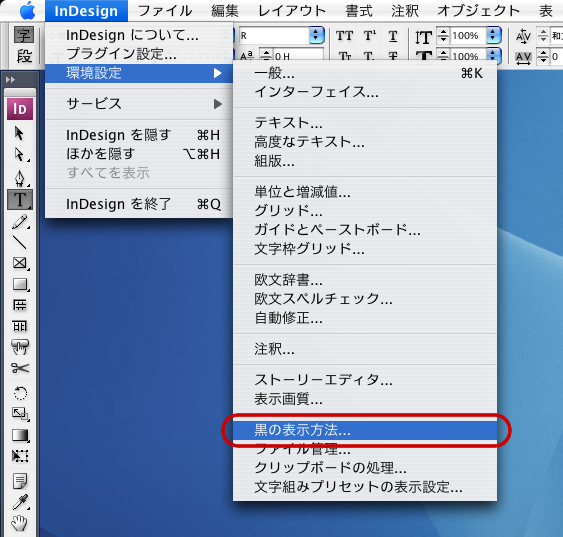Select the Gradient tool

pos(20,435)
